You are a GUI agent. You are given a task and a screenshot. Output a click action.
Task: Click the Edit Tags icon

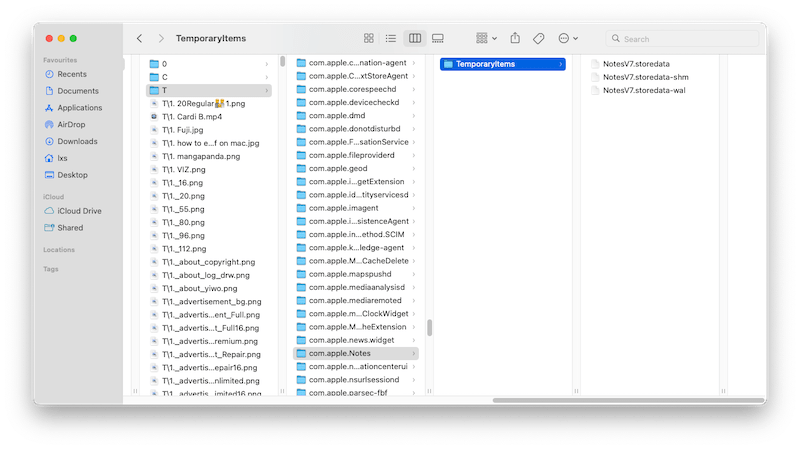538,39
